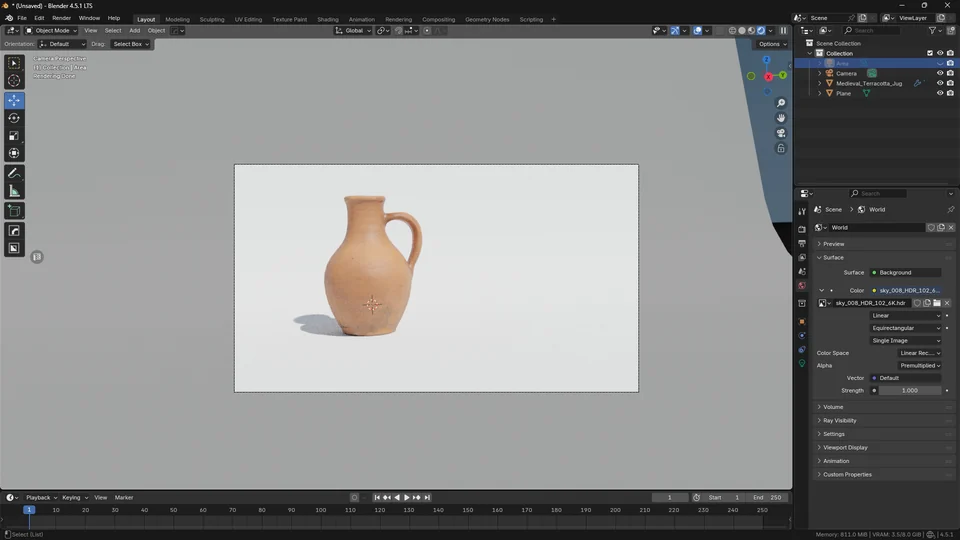Viewport: 960px width, 540px height.
Task: Open the World properties tab
Action: tap(802, 286)
